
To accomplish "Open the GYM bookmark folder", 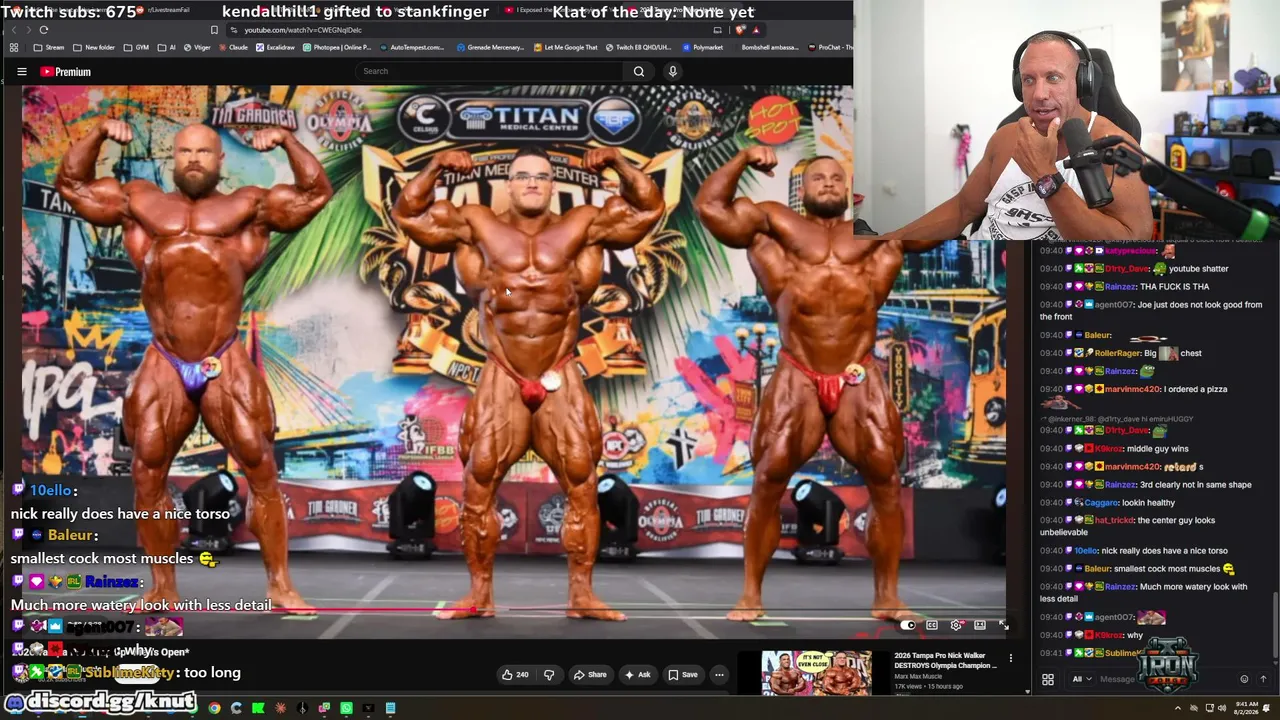I will click(136, 47).
